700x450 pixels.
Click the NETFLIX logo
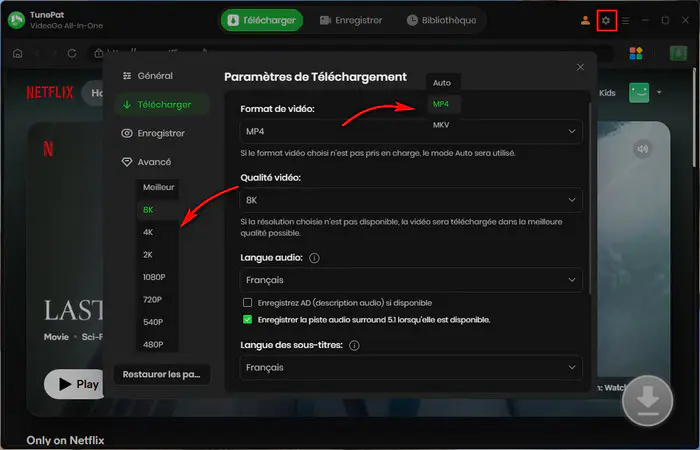50,92
